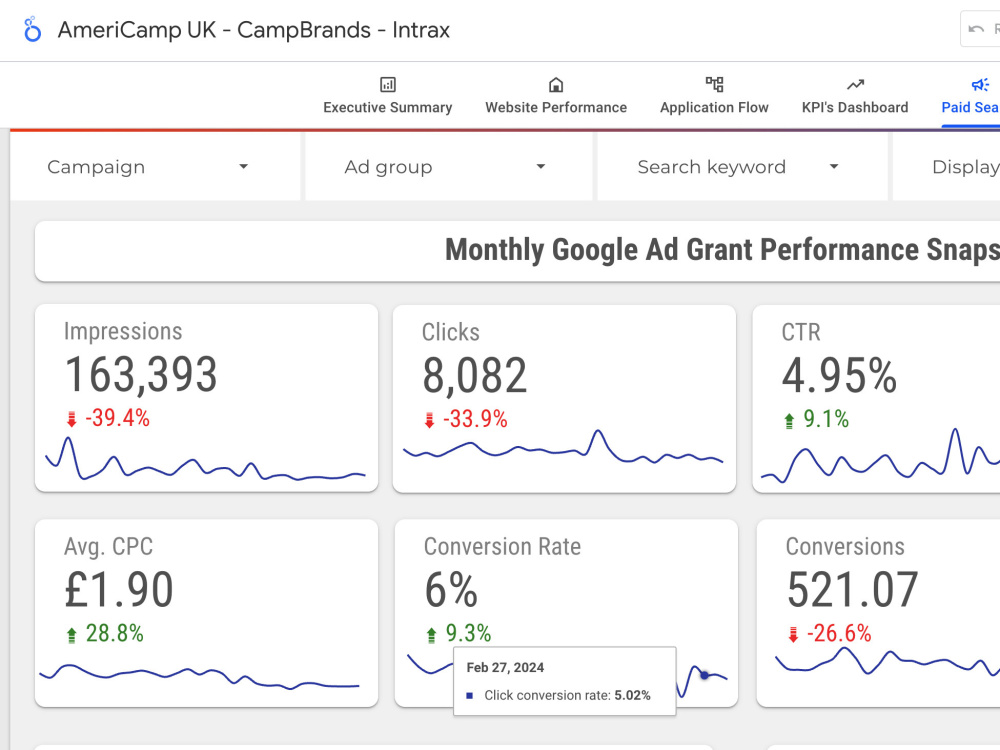Click the KPI's Dashboard trend-line icon

[x=855, y=85]
